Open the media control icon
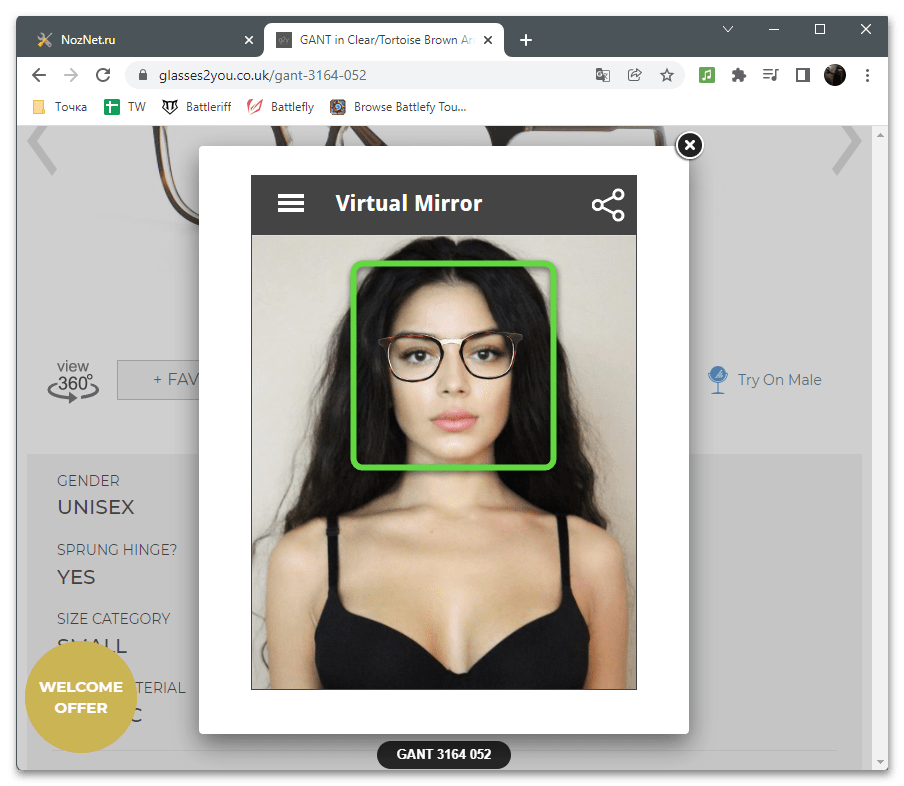Image resolution: width=904 pixels, height=786 pixels. (x=770, y=75)
